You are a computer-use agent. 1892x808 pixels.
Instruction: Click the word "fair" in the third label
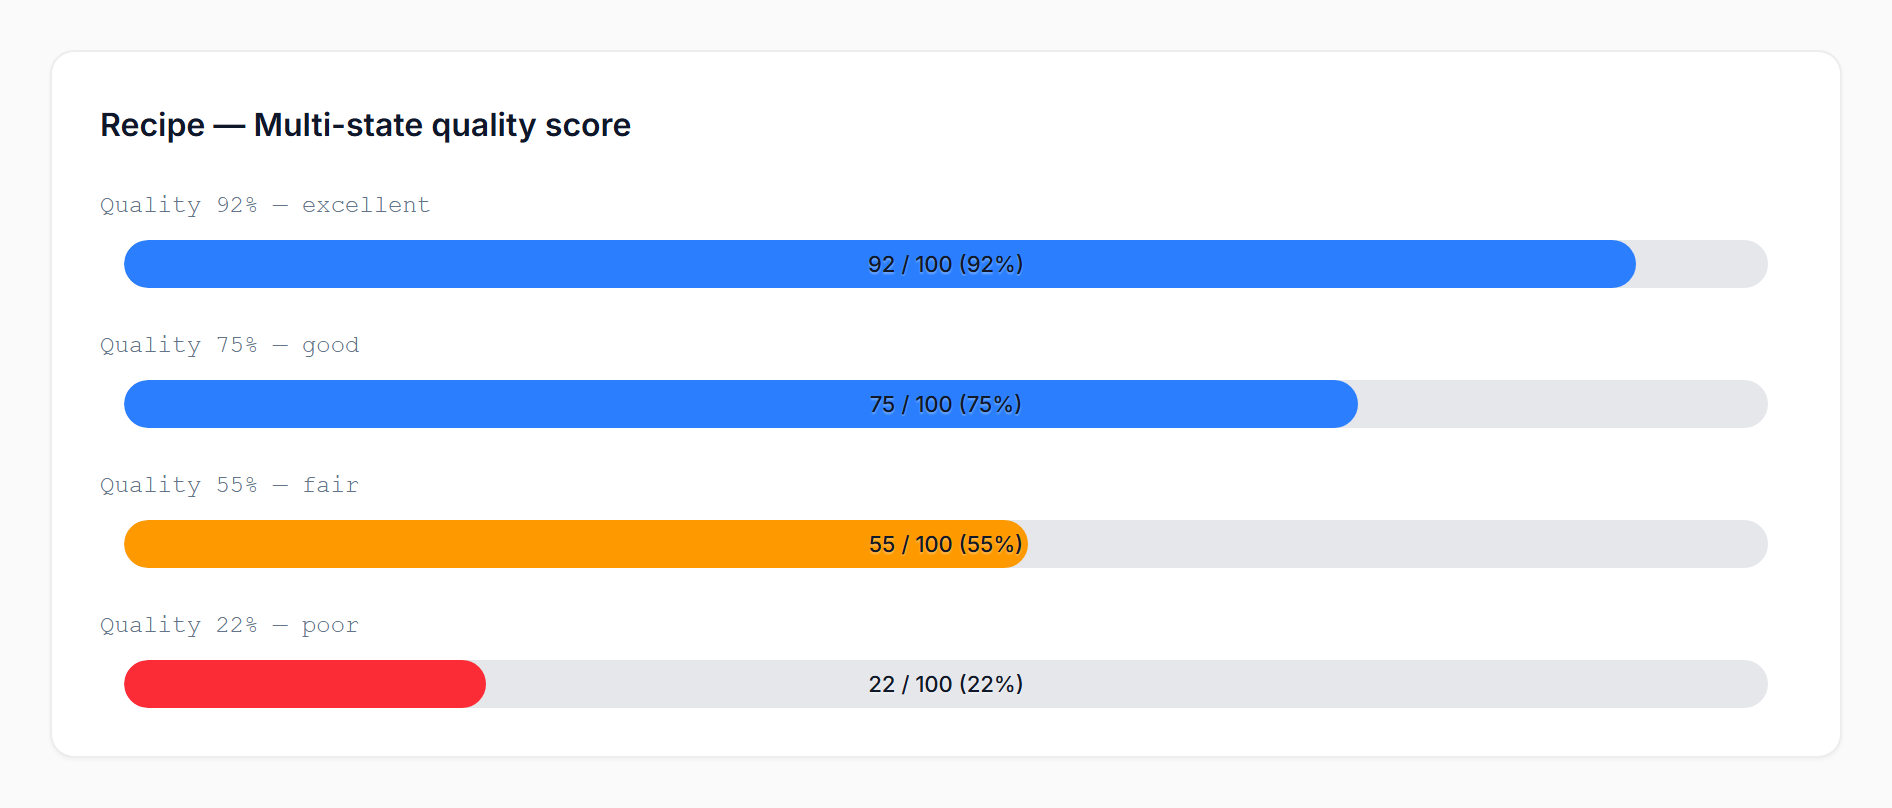click(x=330, y=485)
